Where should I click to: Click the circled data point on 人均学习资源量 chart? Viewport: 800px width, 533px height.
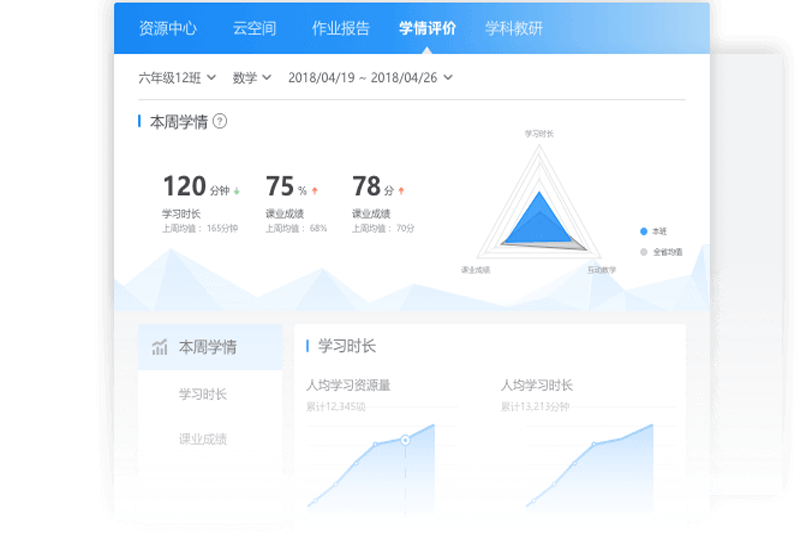click(405, 439)
